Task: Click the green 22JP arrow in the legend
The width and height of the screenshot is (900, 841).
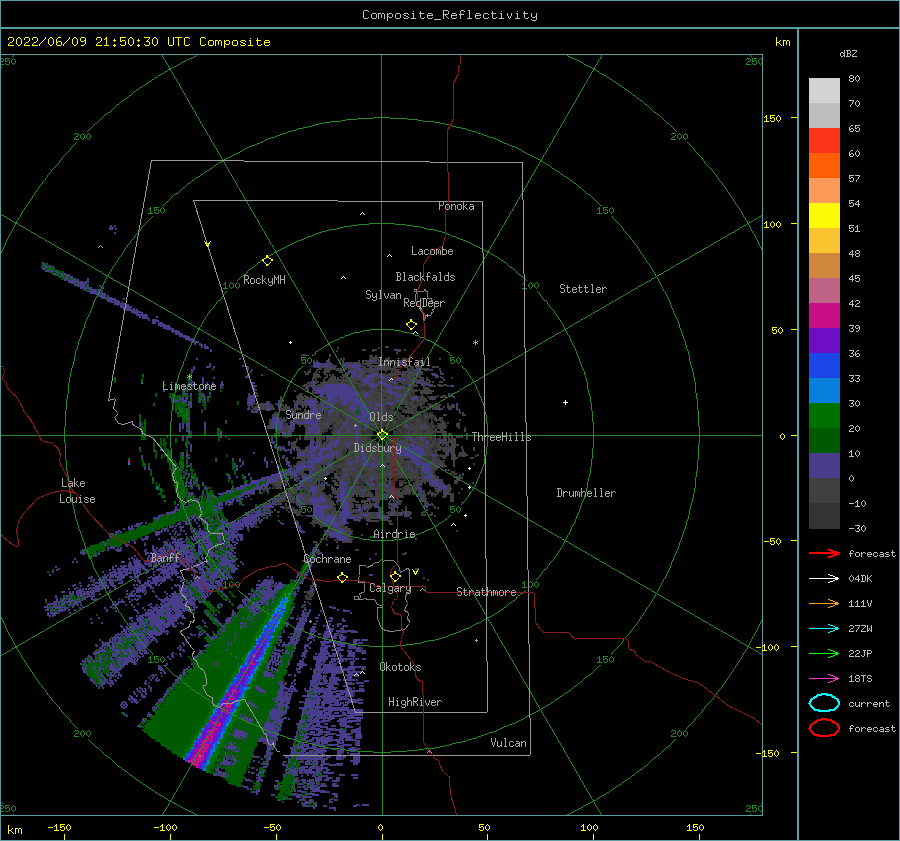Action: click(824, 653)
